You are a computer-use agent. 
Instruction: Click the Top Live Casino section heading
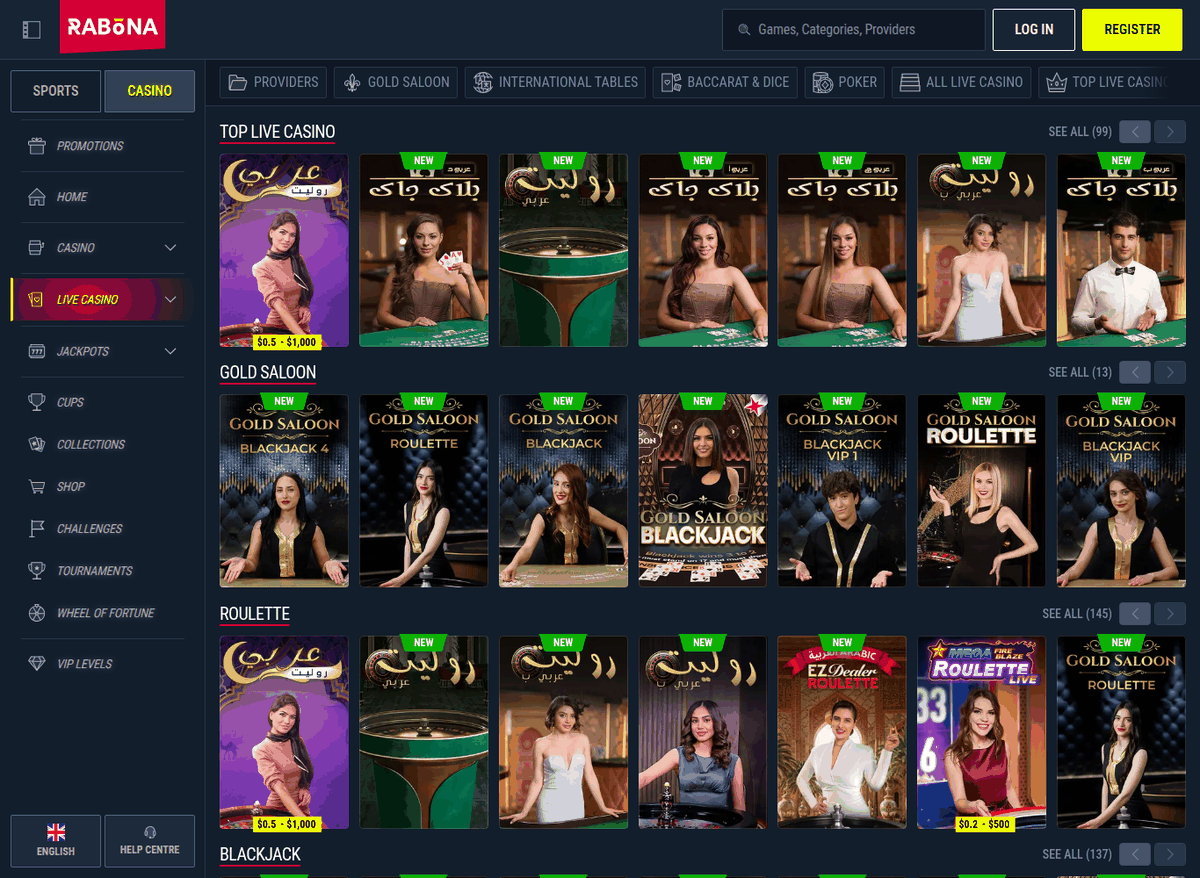277,132
